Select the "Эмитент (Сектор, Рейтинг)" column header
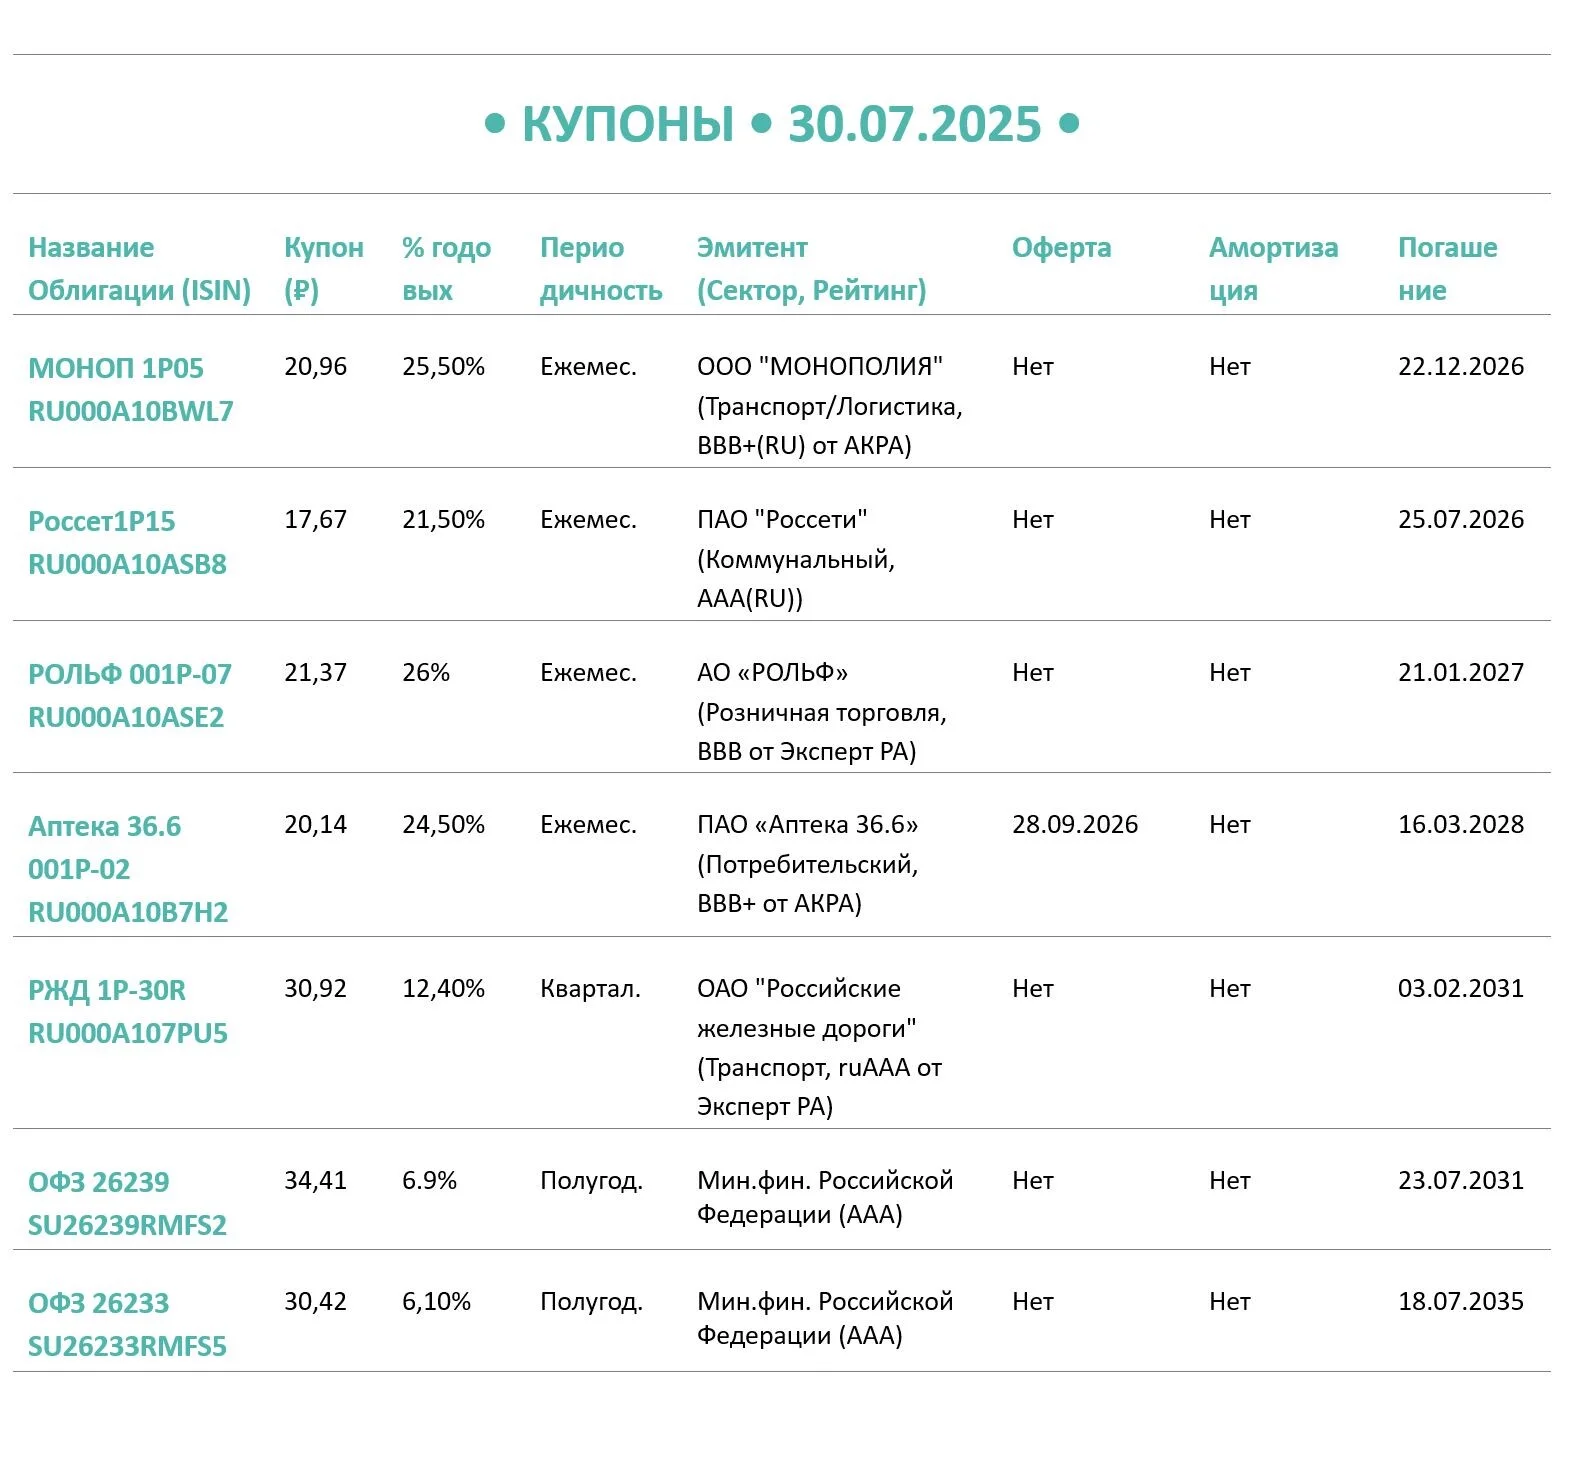1569x1469 pixels. pos(811,269)
